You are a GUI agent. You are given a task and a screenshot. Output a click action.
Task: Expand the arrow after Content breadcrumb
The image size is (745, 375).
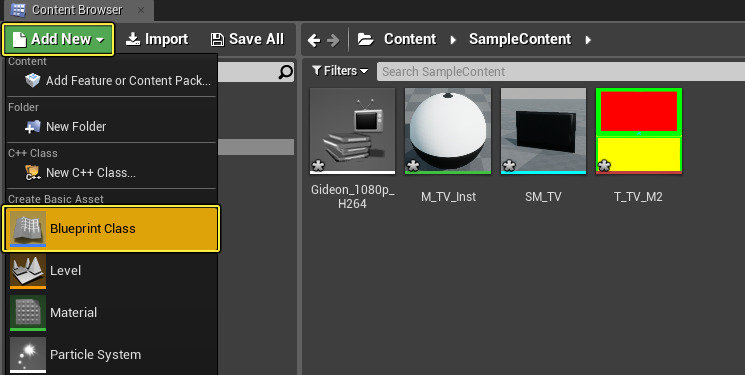[453, 40]
